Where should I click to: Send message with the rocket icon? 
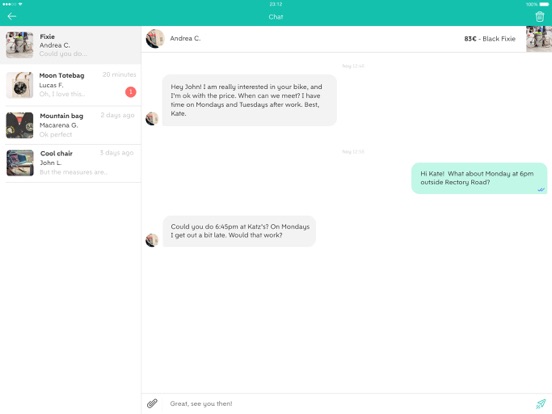[540, 403]
